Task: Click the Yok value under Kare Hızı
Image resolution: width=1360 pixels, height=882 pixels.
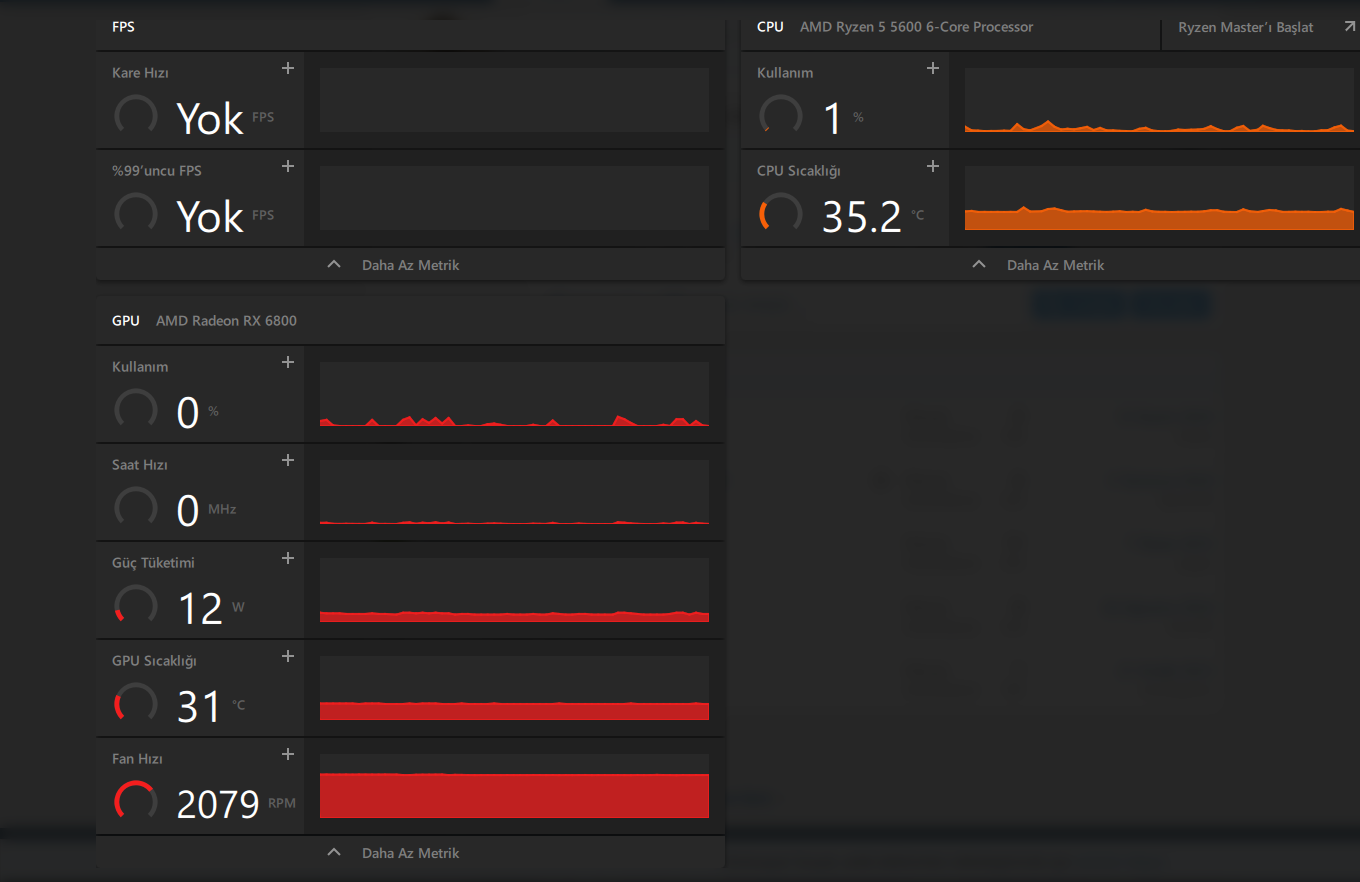Action: [210, 118]
